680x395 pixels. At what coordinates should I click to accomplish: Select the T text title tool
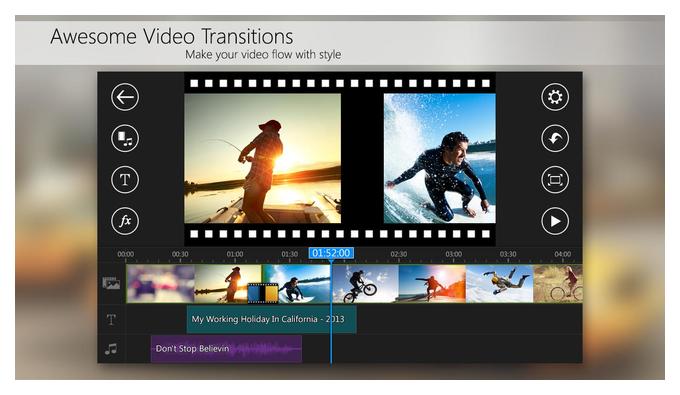point(125,180)
